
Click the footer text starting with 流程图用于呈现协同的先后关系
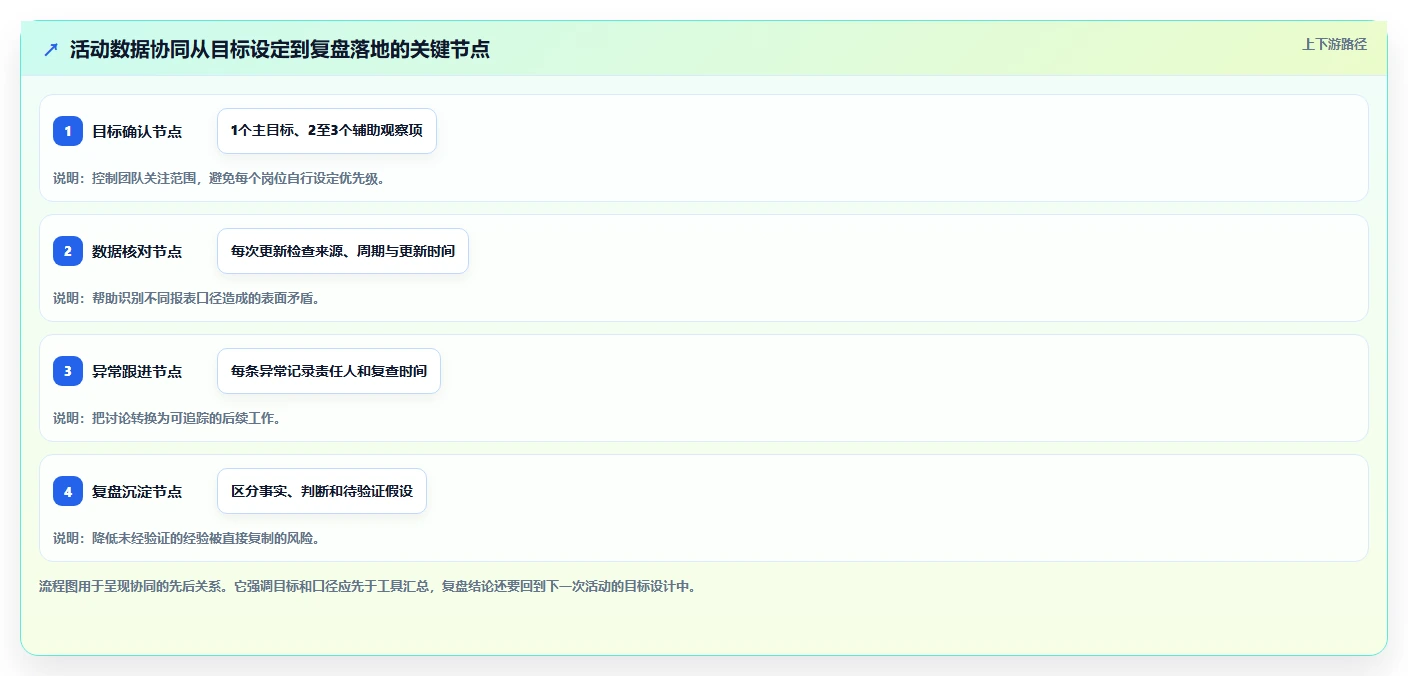pyautogui.click(x=367, y=586)
